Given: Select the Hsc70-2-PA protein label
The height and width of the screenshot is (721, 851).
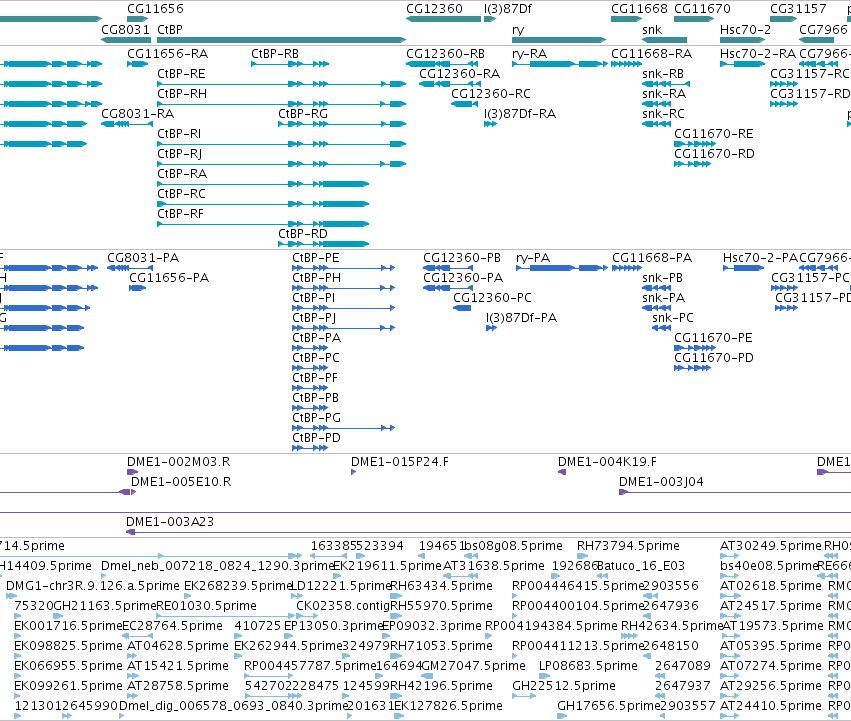Looking at the screenshot, I should [x=760, y=258].
